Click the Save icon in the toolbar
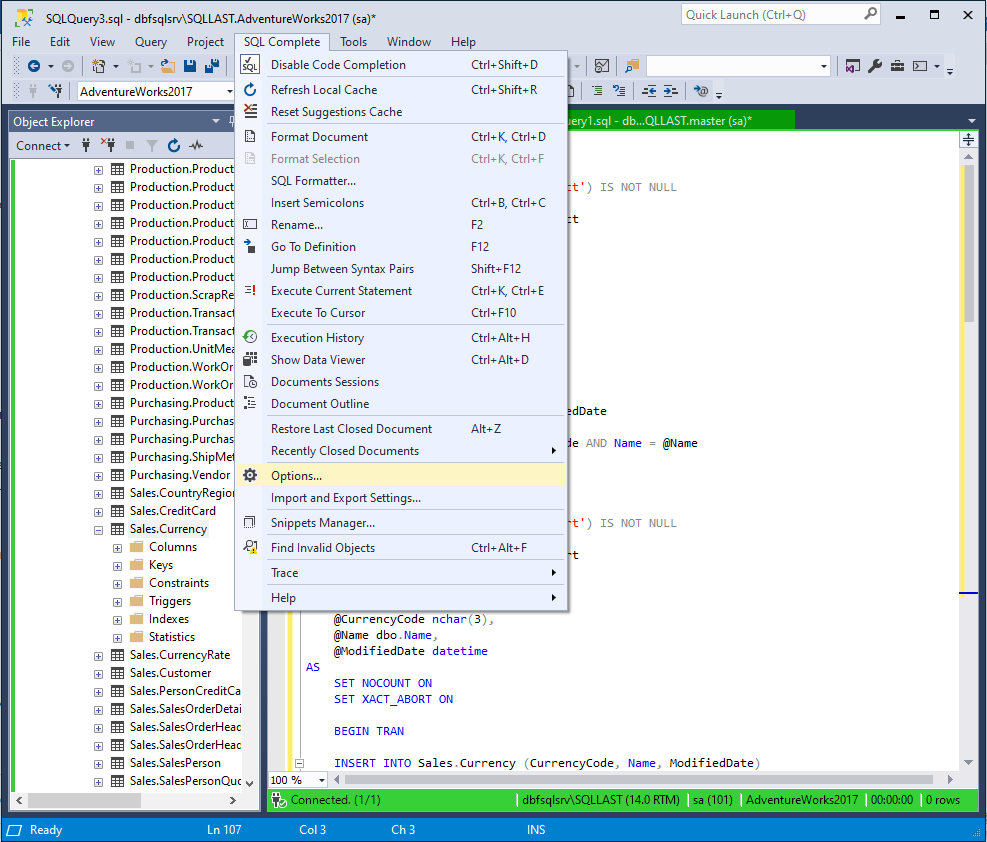Viewport: 987px width, 842px height. tap(189, 66)
